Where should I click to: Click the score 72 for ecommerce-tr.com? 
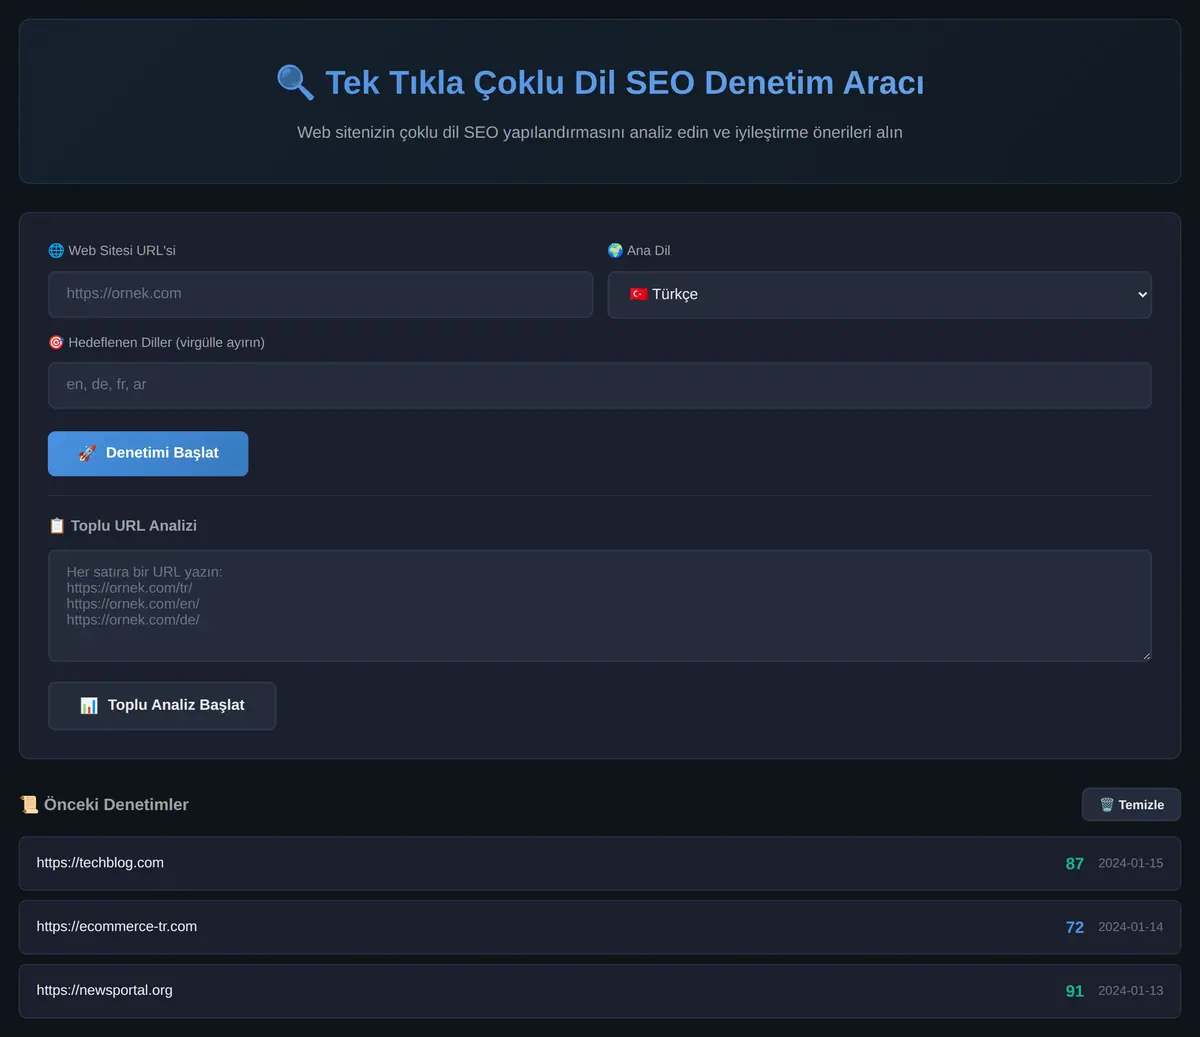pyautogui.click(x=1075, y=928)
